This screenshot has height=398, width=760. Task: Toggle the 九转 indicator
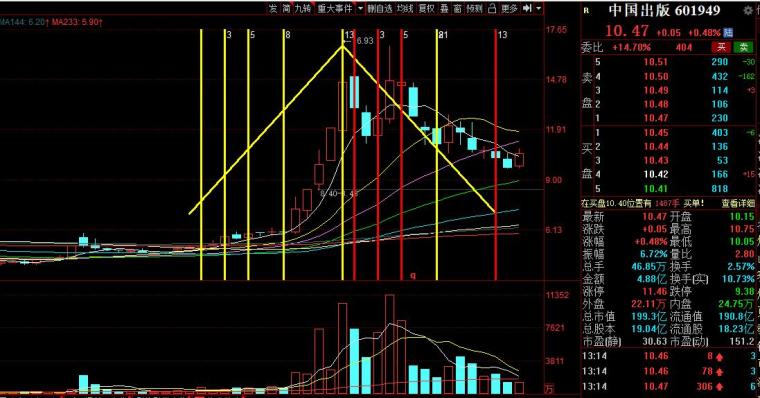point(303,9)
